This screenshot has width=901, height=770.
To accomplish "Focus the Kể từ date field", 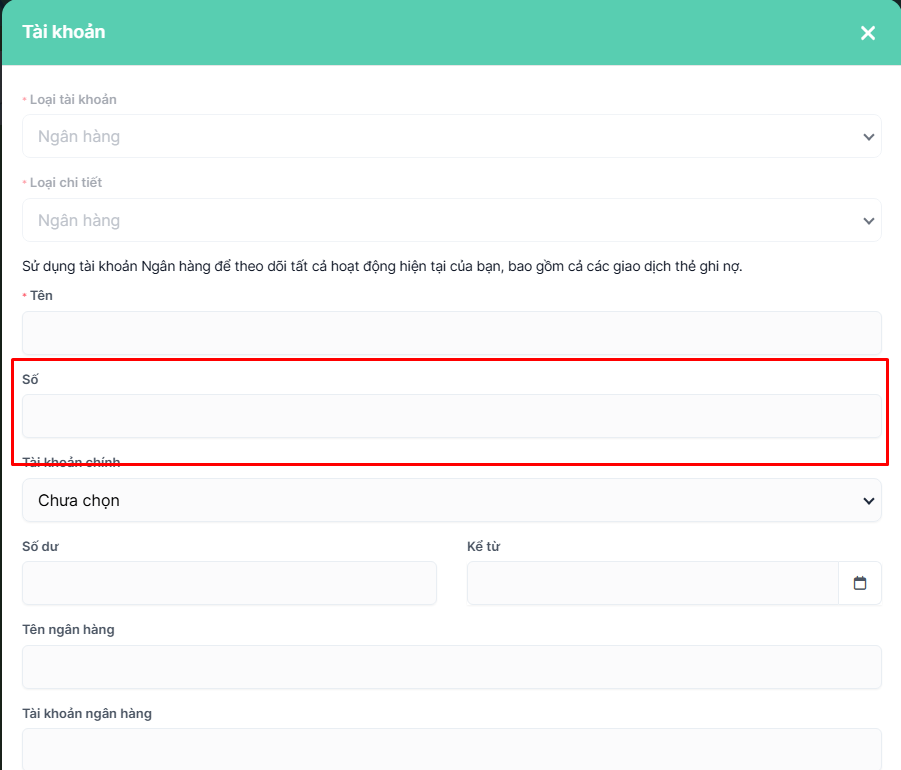I will click(652, 583).
